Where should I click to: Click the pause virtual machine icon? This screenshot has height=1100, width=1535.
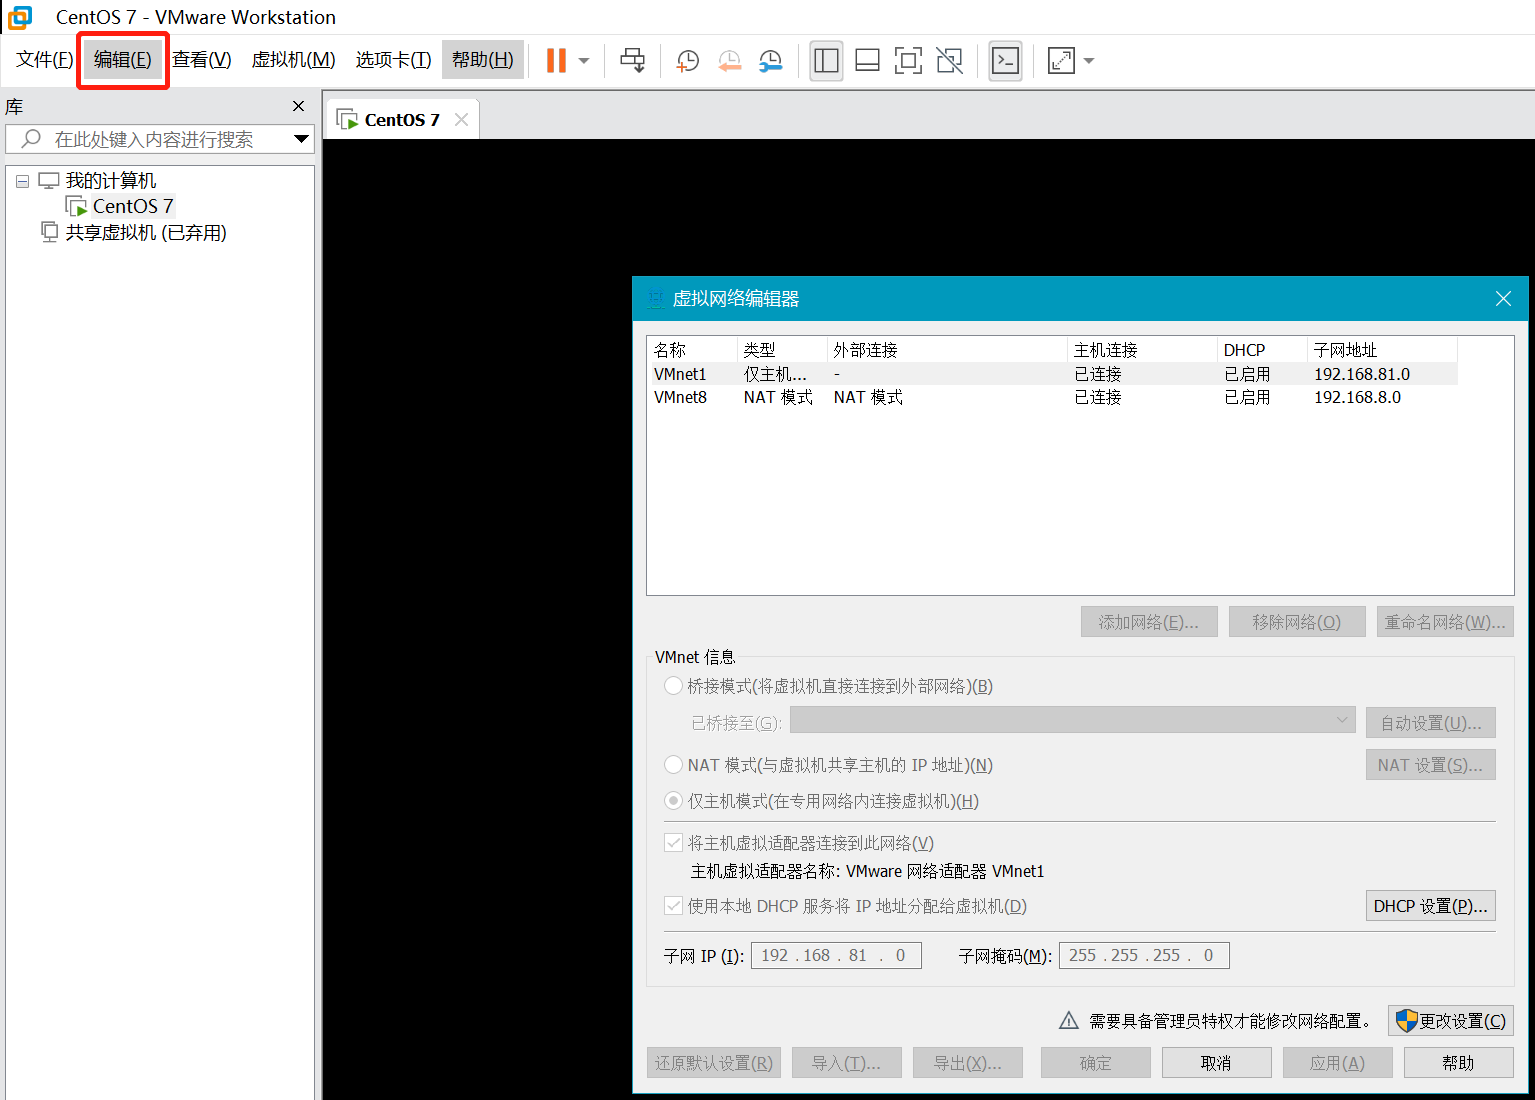click(x=556, y=61)
